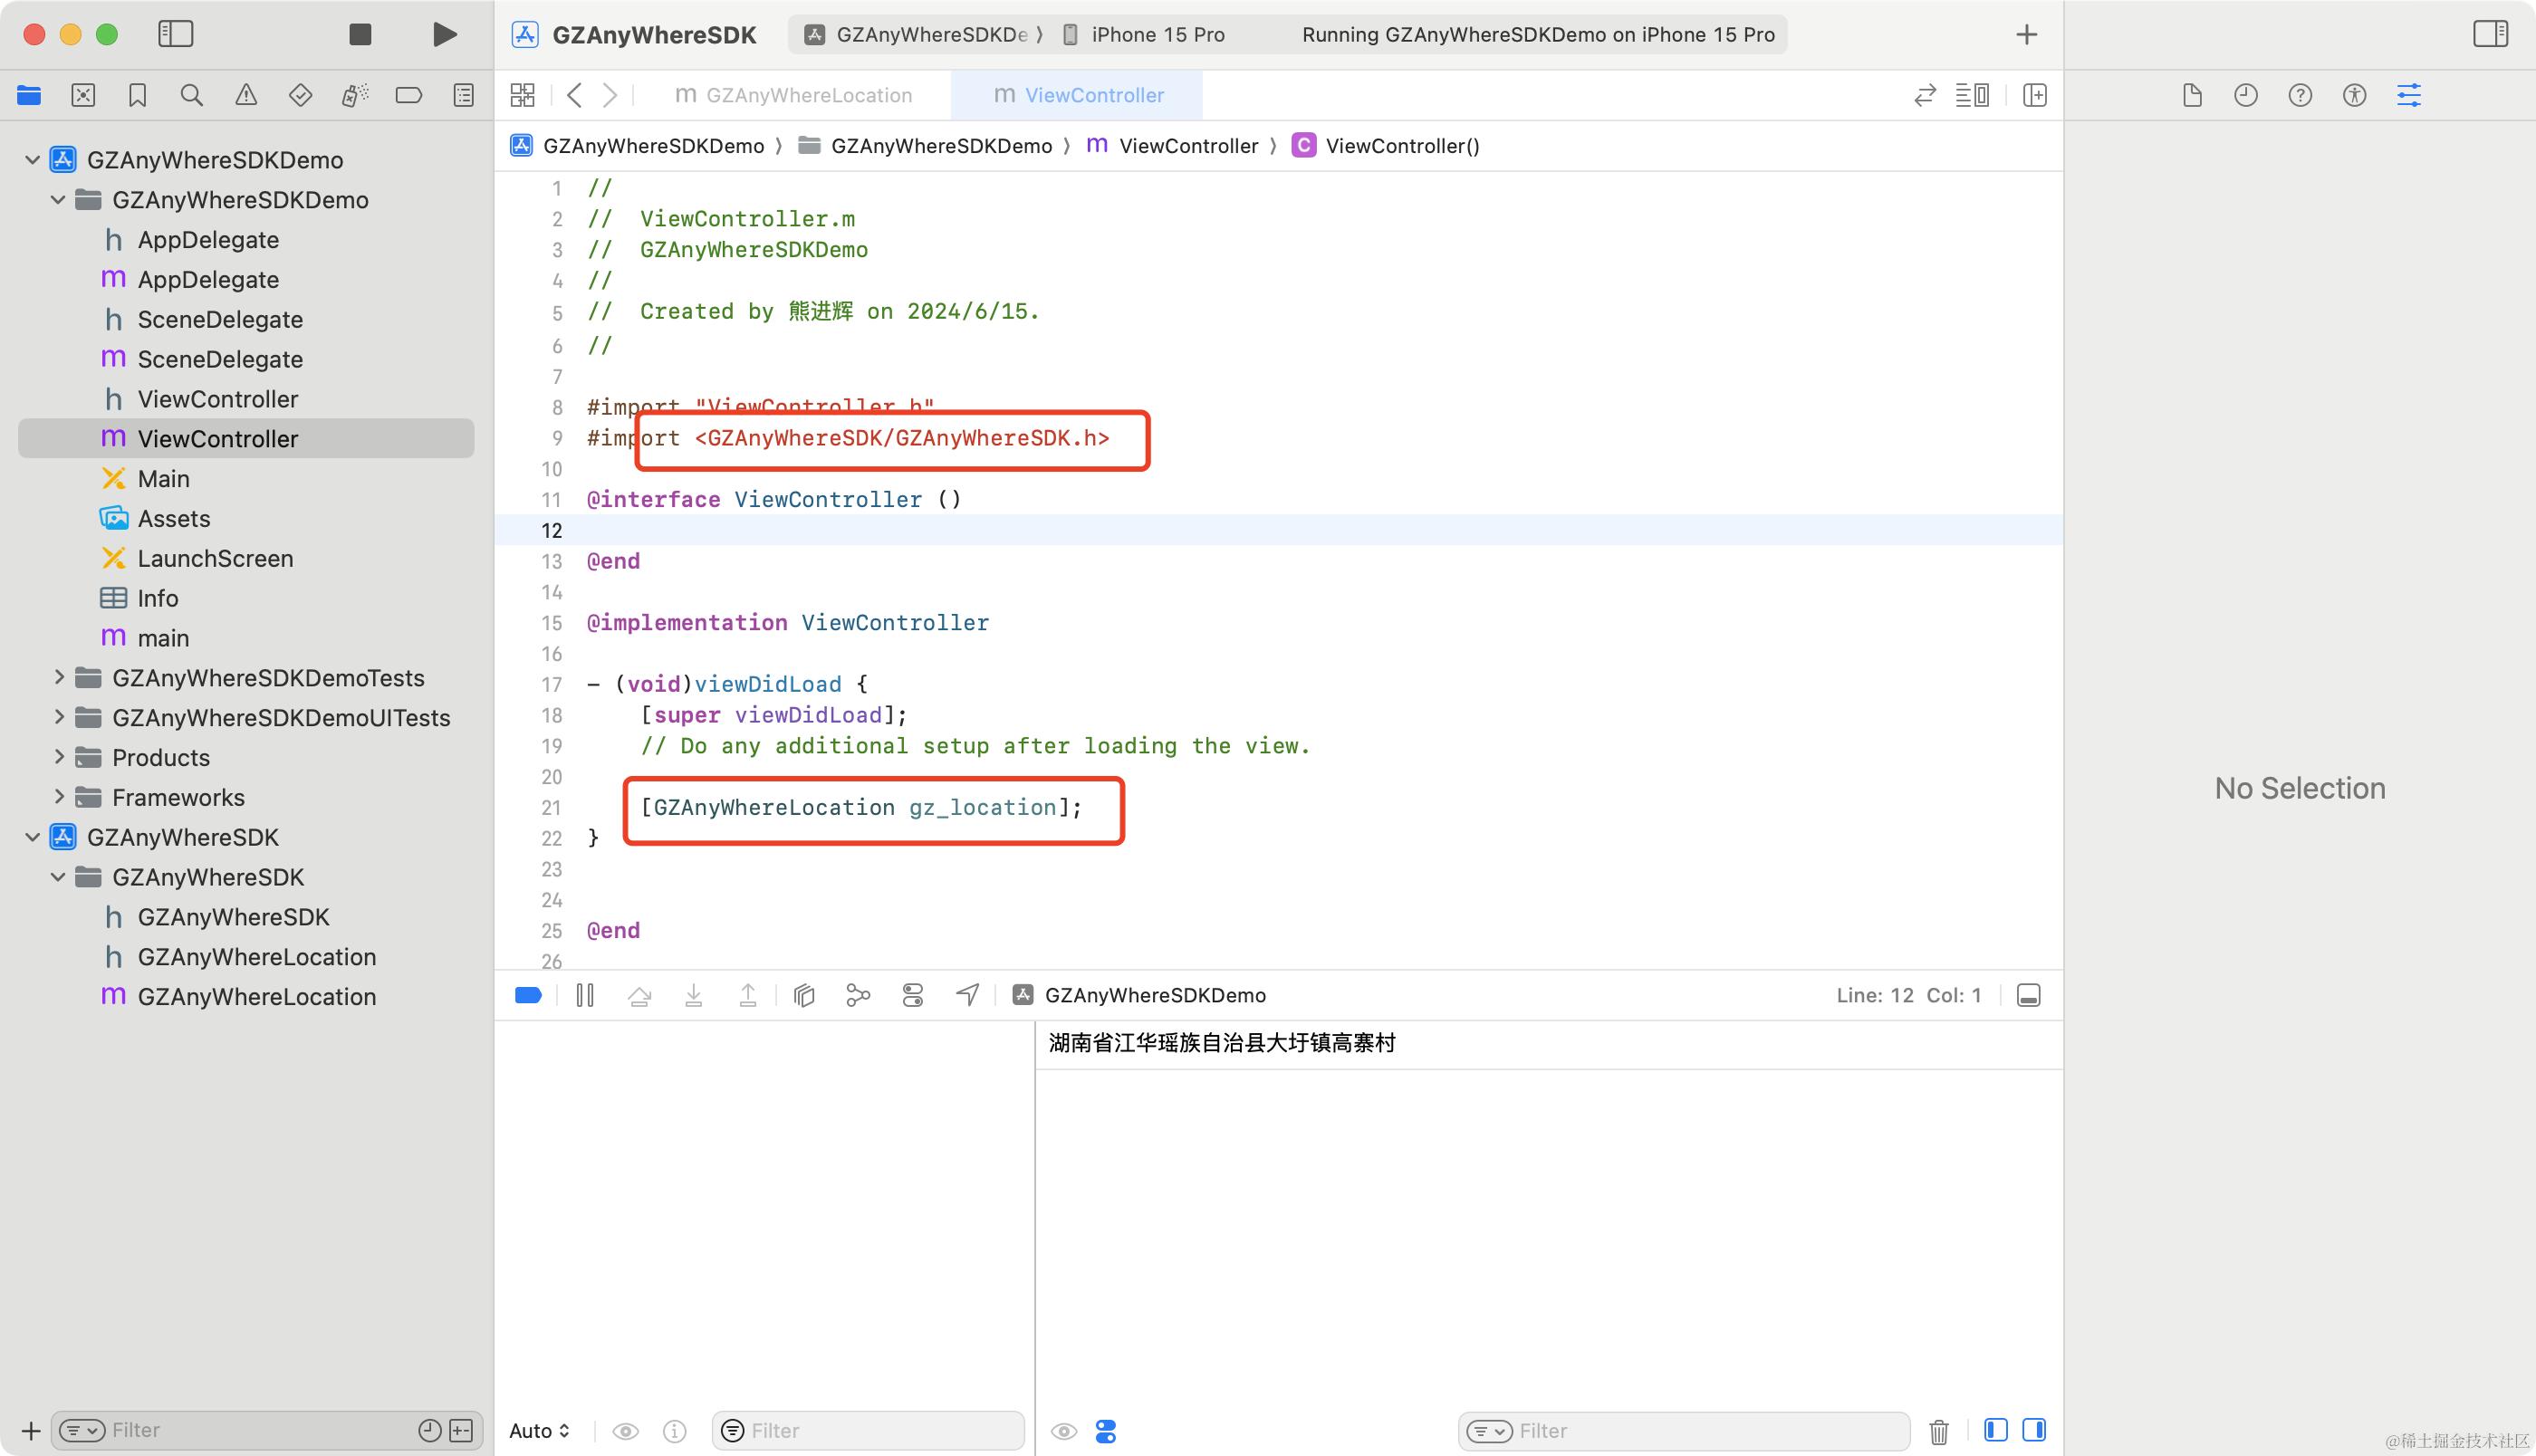
Task: Select AppDelegate header file in navigator
Action: click(208, 240)
